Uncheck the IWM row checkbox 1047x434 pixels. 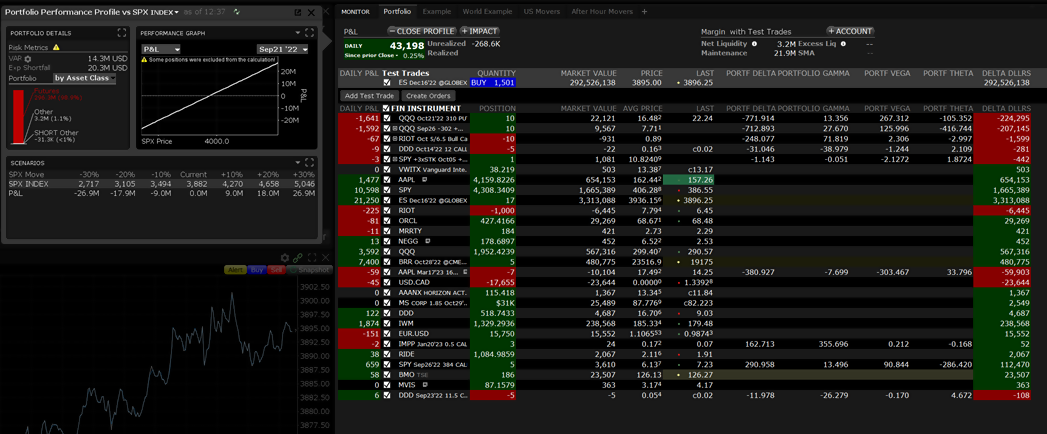[x=387, y=323]
